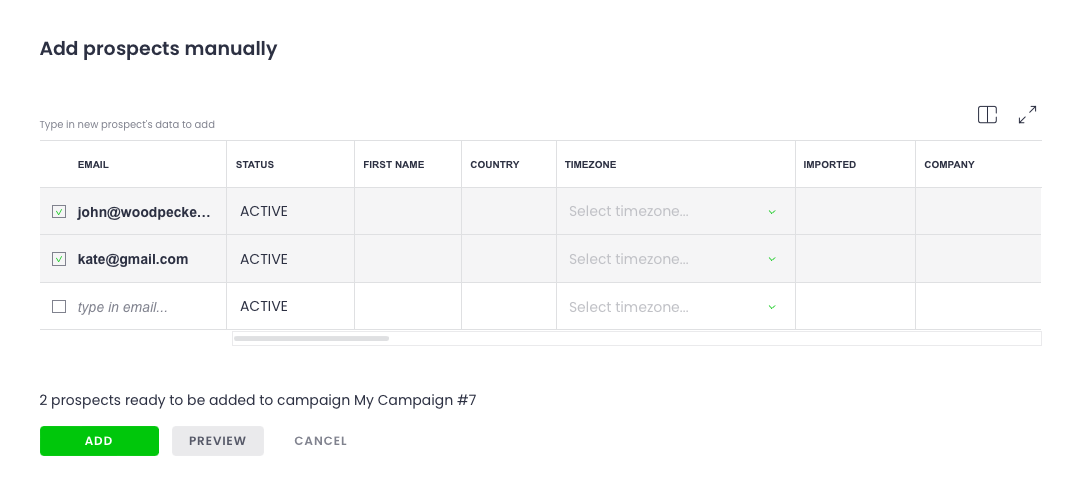Uncheck the kate@gmail.com row checkbox
This screenshot has width=1082, height=478.
point(59,259)
